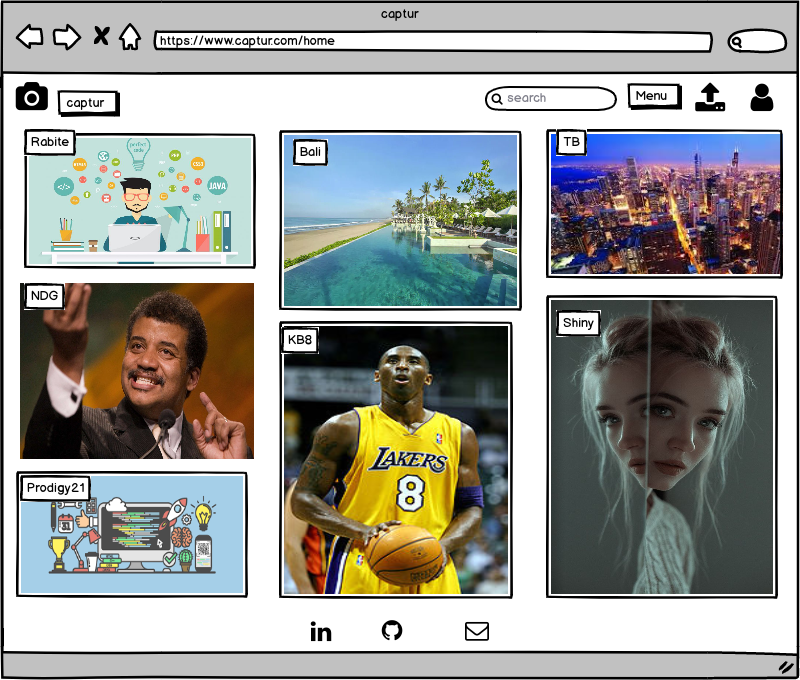Open the TB city skyline photo
Image resolution: width=800 pixels, height=680 pixels.
tap(664, 204)
